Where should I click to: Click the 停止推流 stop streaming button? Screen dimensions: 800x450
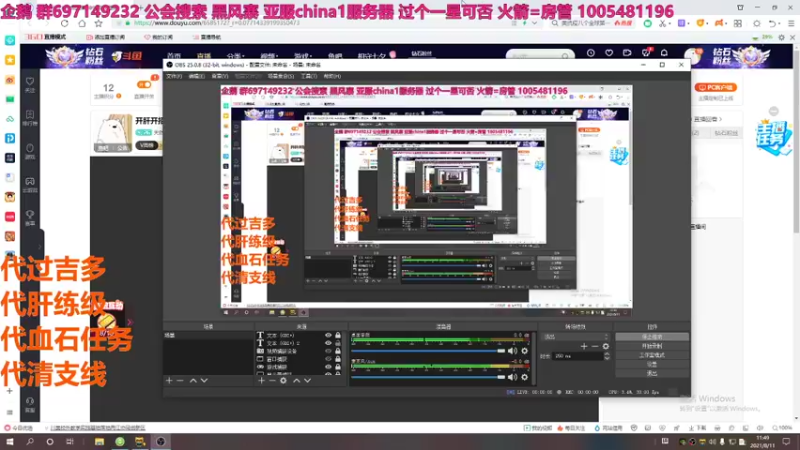(x=652, y=337)
